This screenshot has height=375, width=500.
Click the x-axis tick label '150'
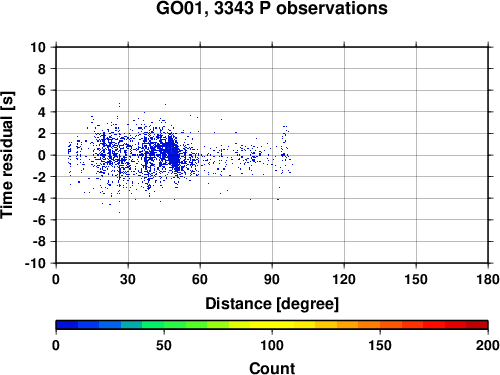pyautogui.click(x=416, y=279)
